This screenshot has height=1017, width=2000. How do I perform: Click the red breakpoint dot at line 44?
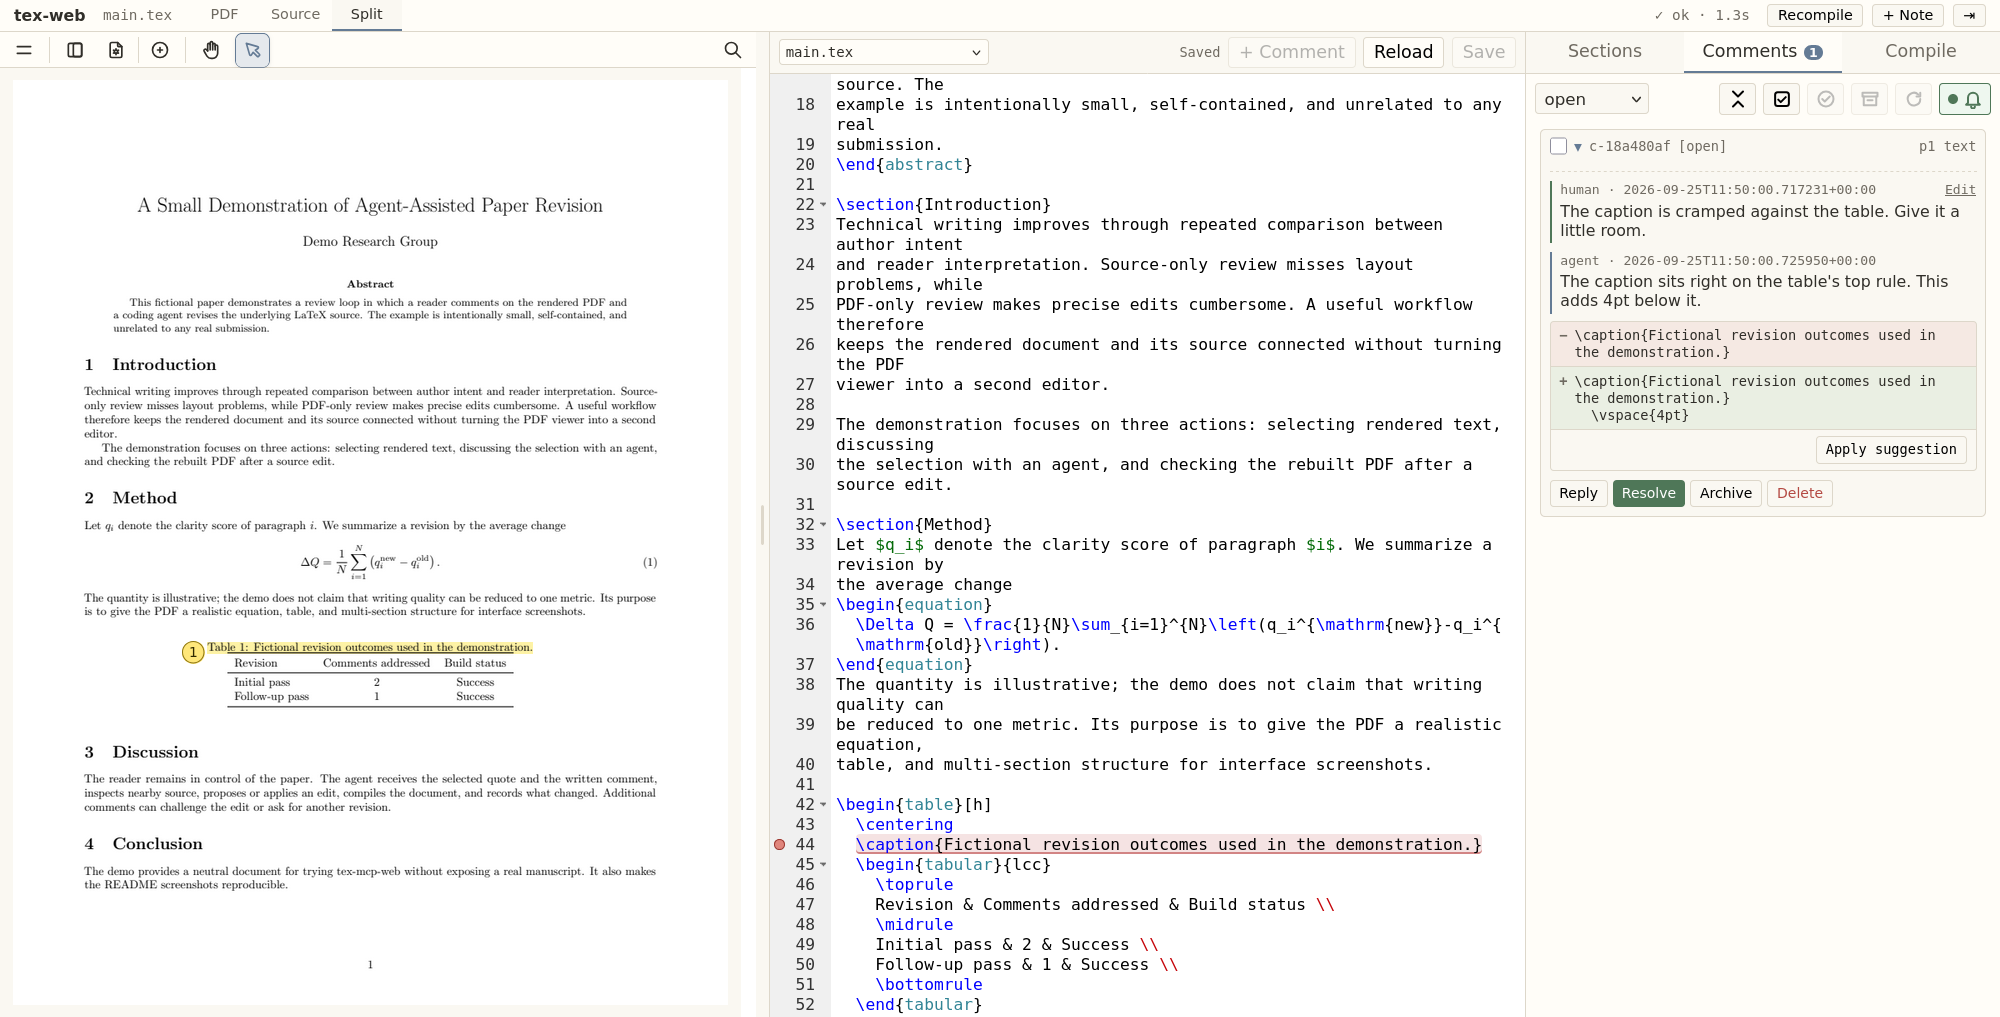pyautogui.click(x=780, y=845)
